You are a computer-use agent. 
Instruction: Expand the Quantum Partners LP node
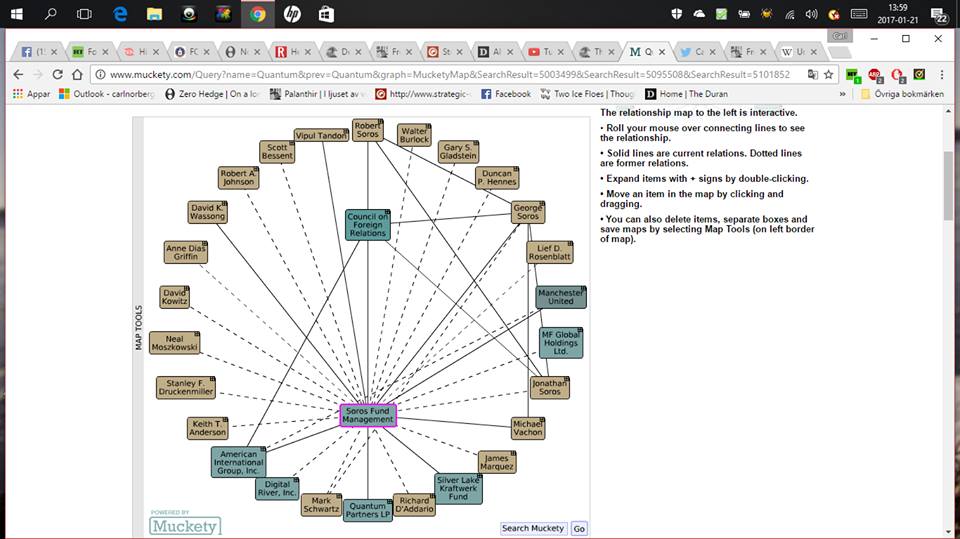click(391, 500)
